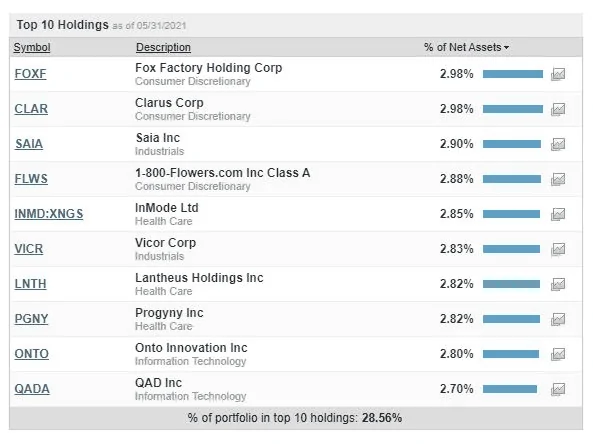Open chart icon for QAD Inc

point(558,389)
